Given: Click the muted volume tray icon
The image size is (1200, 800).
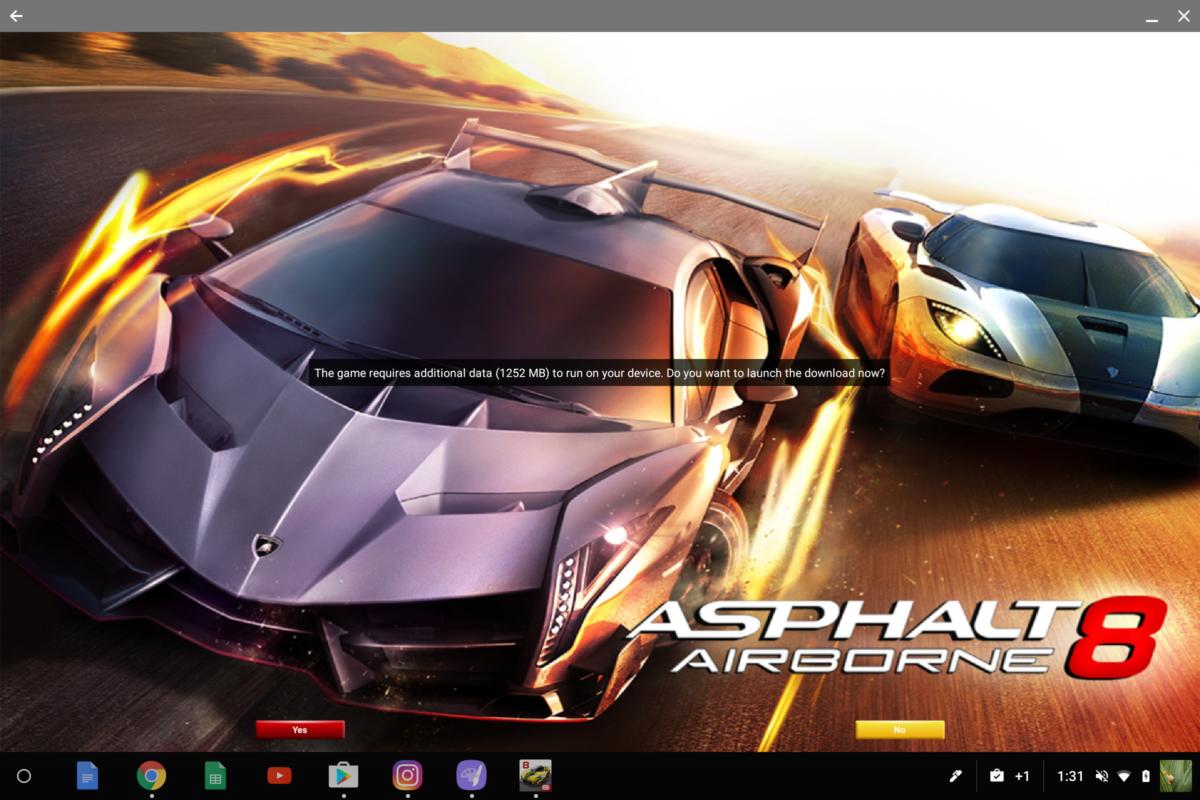Looking at the screenshot, I should [1101, 776].
